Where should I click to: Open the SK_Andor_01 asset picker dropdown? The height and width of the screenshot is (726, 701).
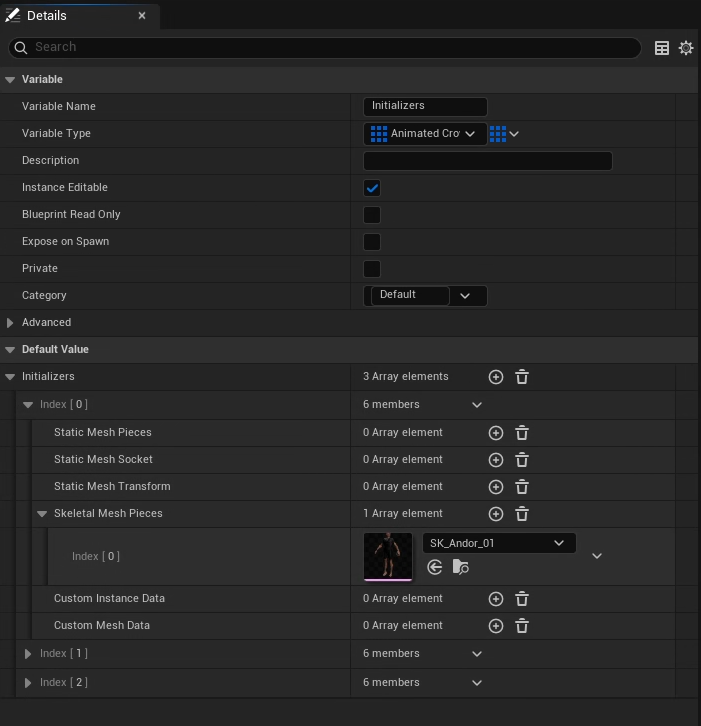coord(498,543)
